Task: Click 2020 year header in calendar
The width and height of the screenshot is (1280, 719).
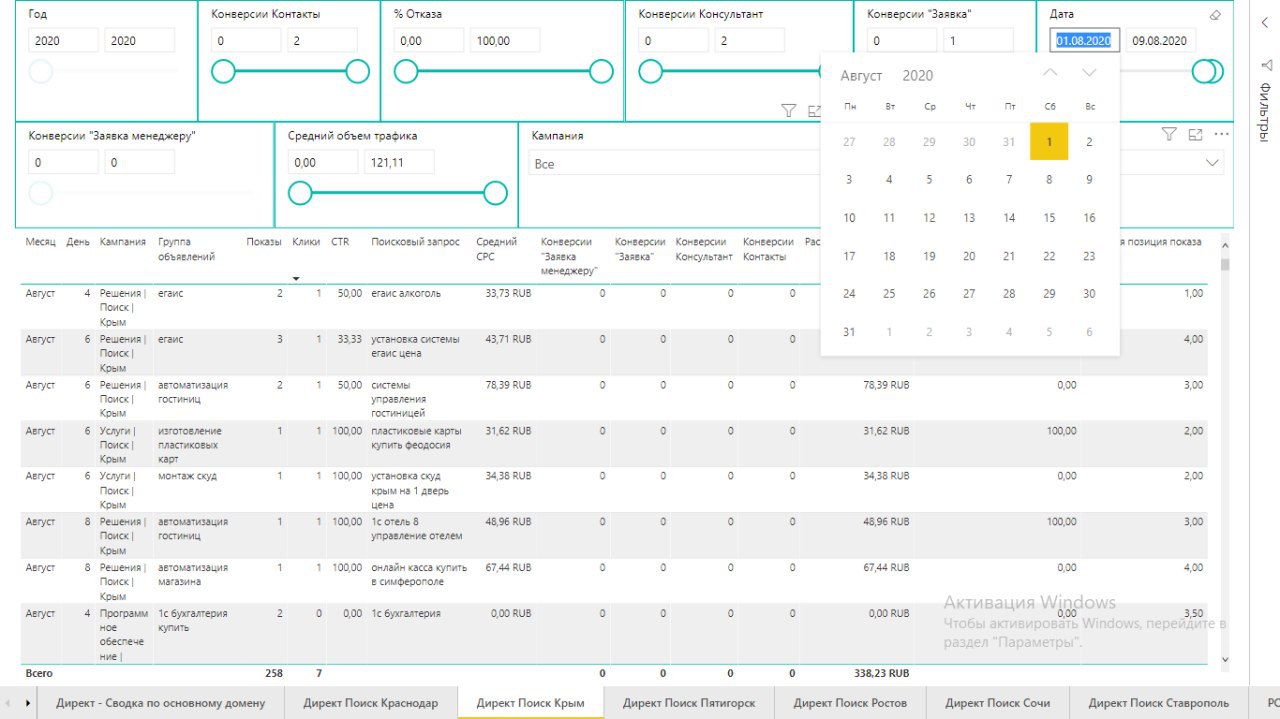Action: [x=917, y=76]
